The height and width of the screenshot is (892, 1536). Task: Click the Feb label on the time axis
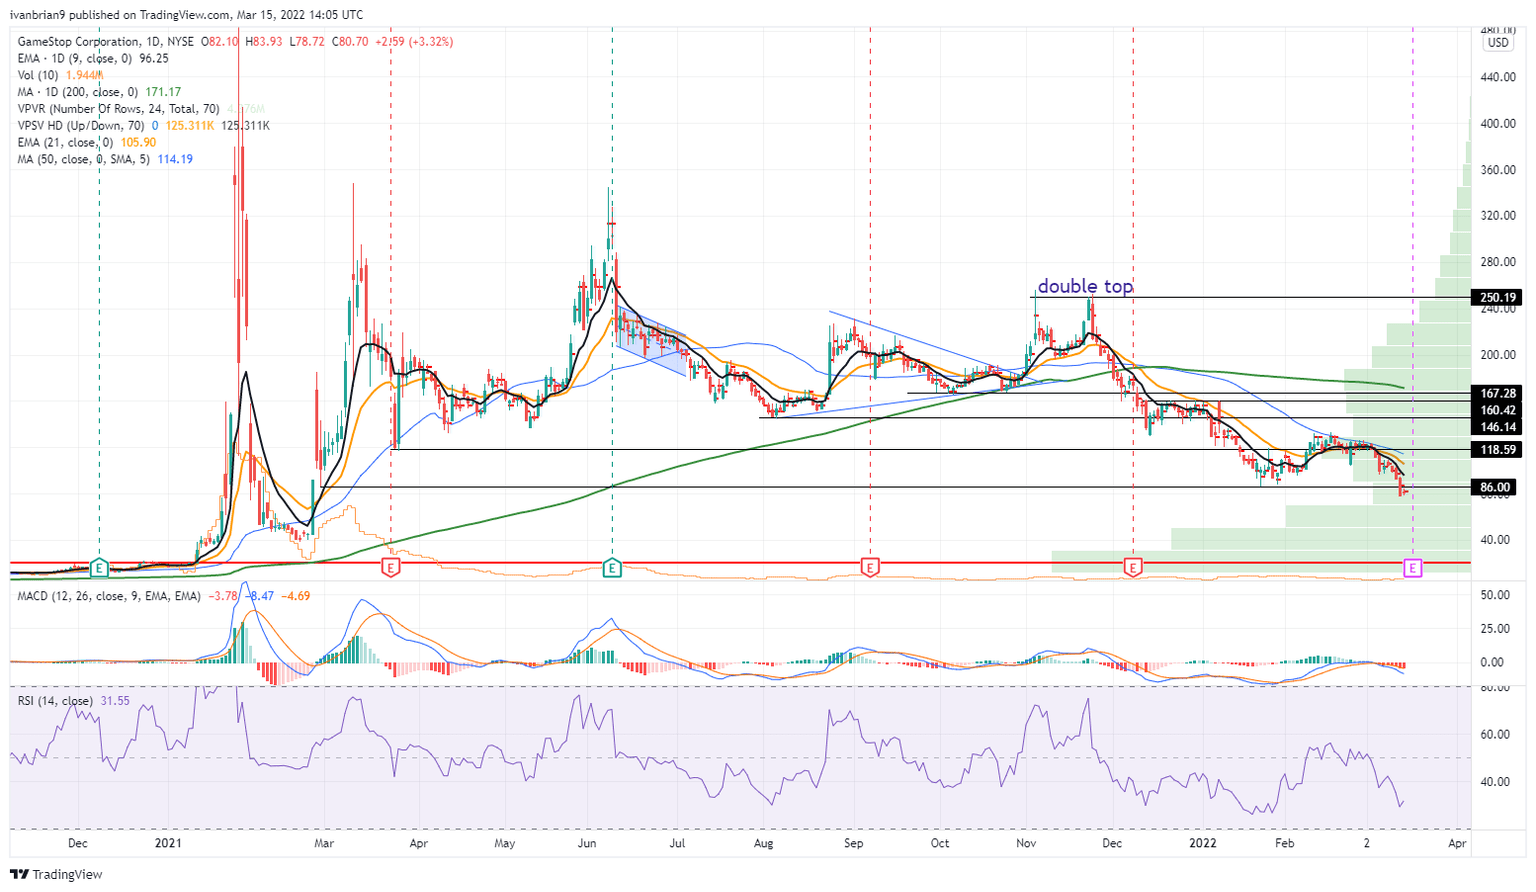point(1284,844)
